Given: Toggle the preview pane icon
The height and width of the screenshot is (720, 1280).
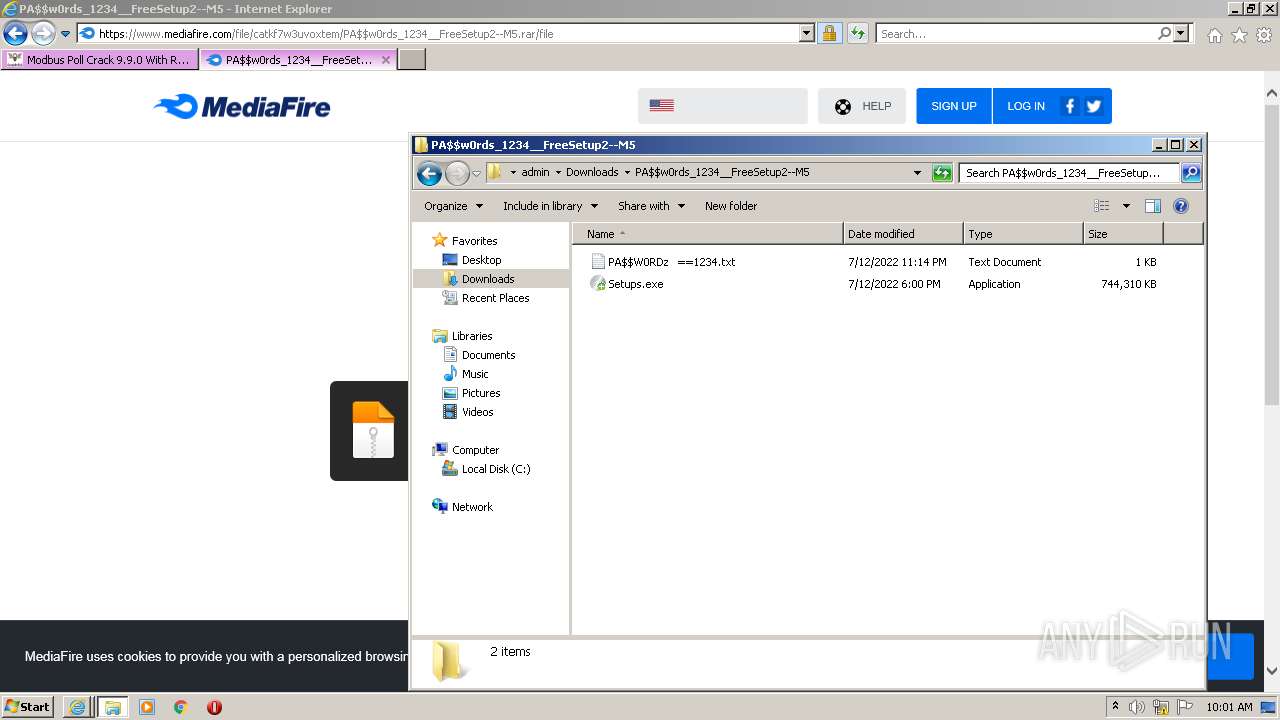Looking at the screenshot, I should tap(1152, 206).
